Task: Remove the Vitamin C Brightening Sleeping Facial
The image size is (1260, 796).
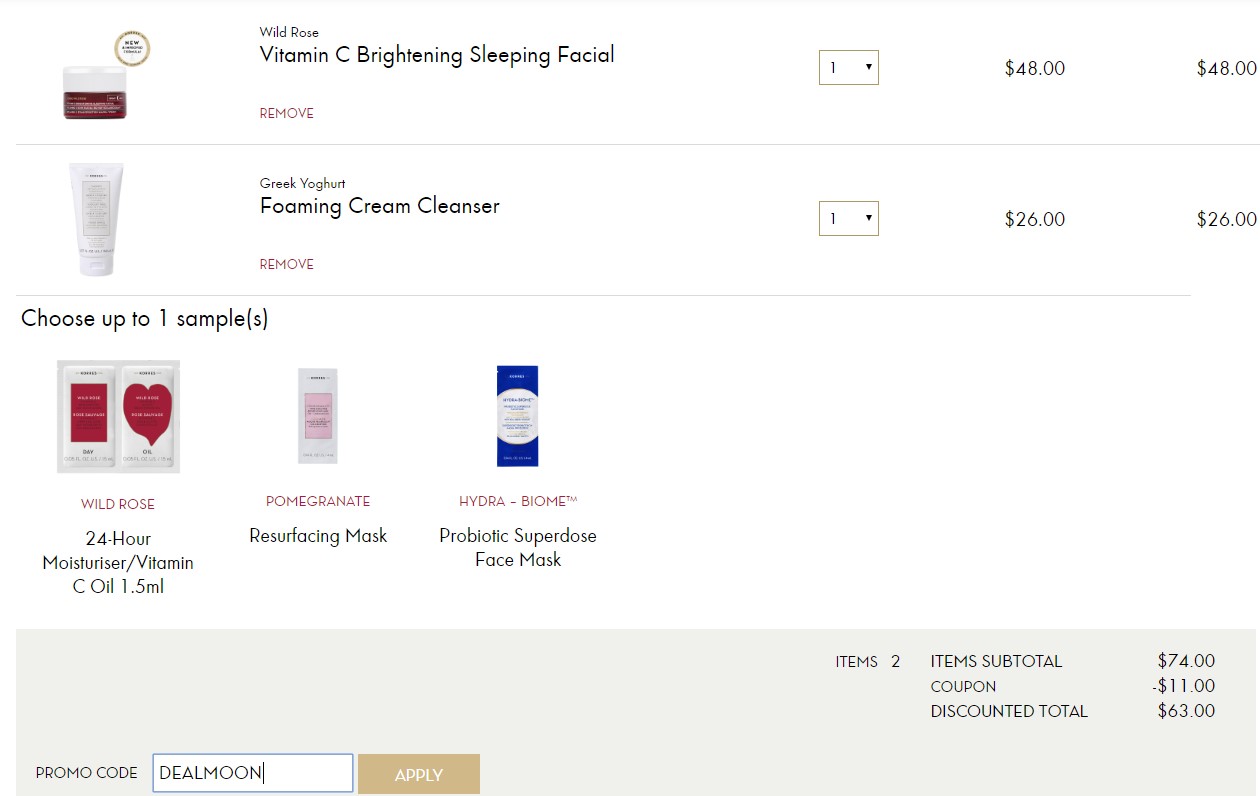Action: tap(287, 113)
